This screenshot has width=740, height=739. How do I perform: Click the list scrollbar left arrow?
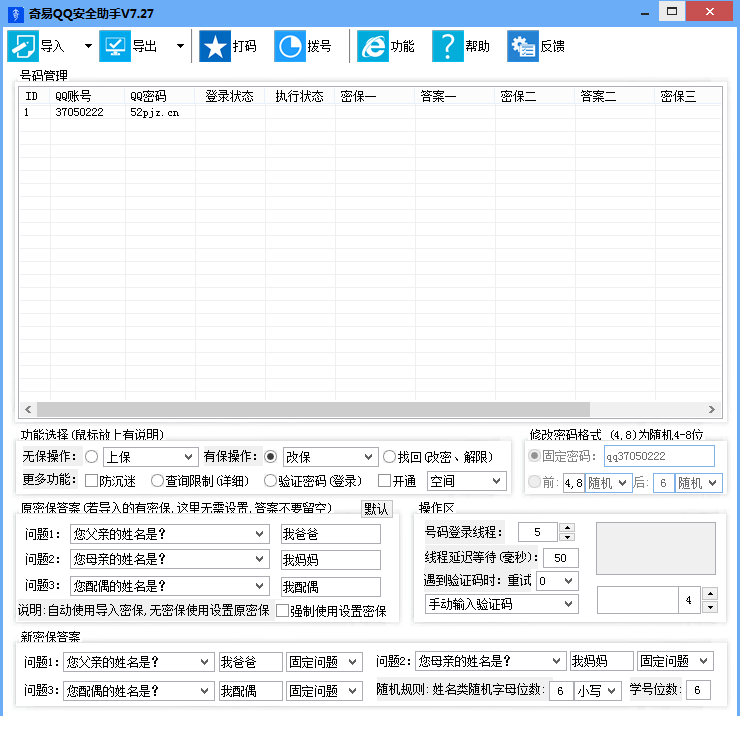[x=28, y=409]
